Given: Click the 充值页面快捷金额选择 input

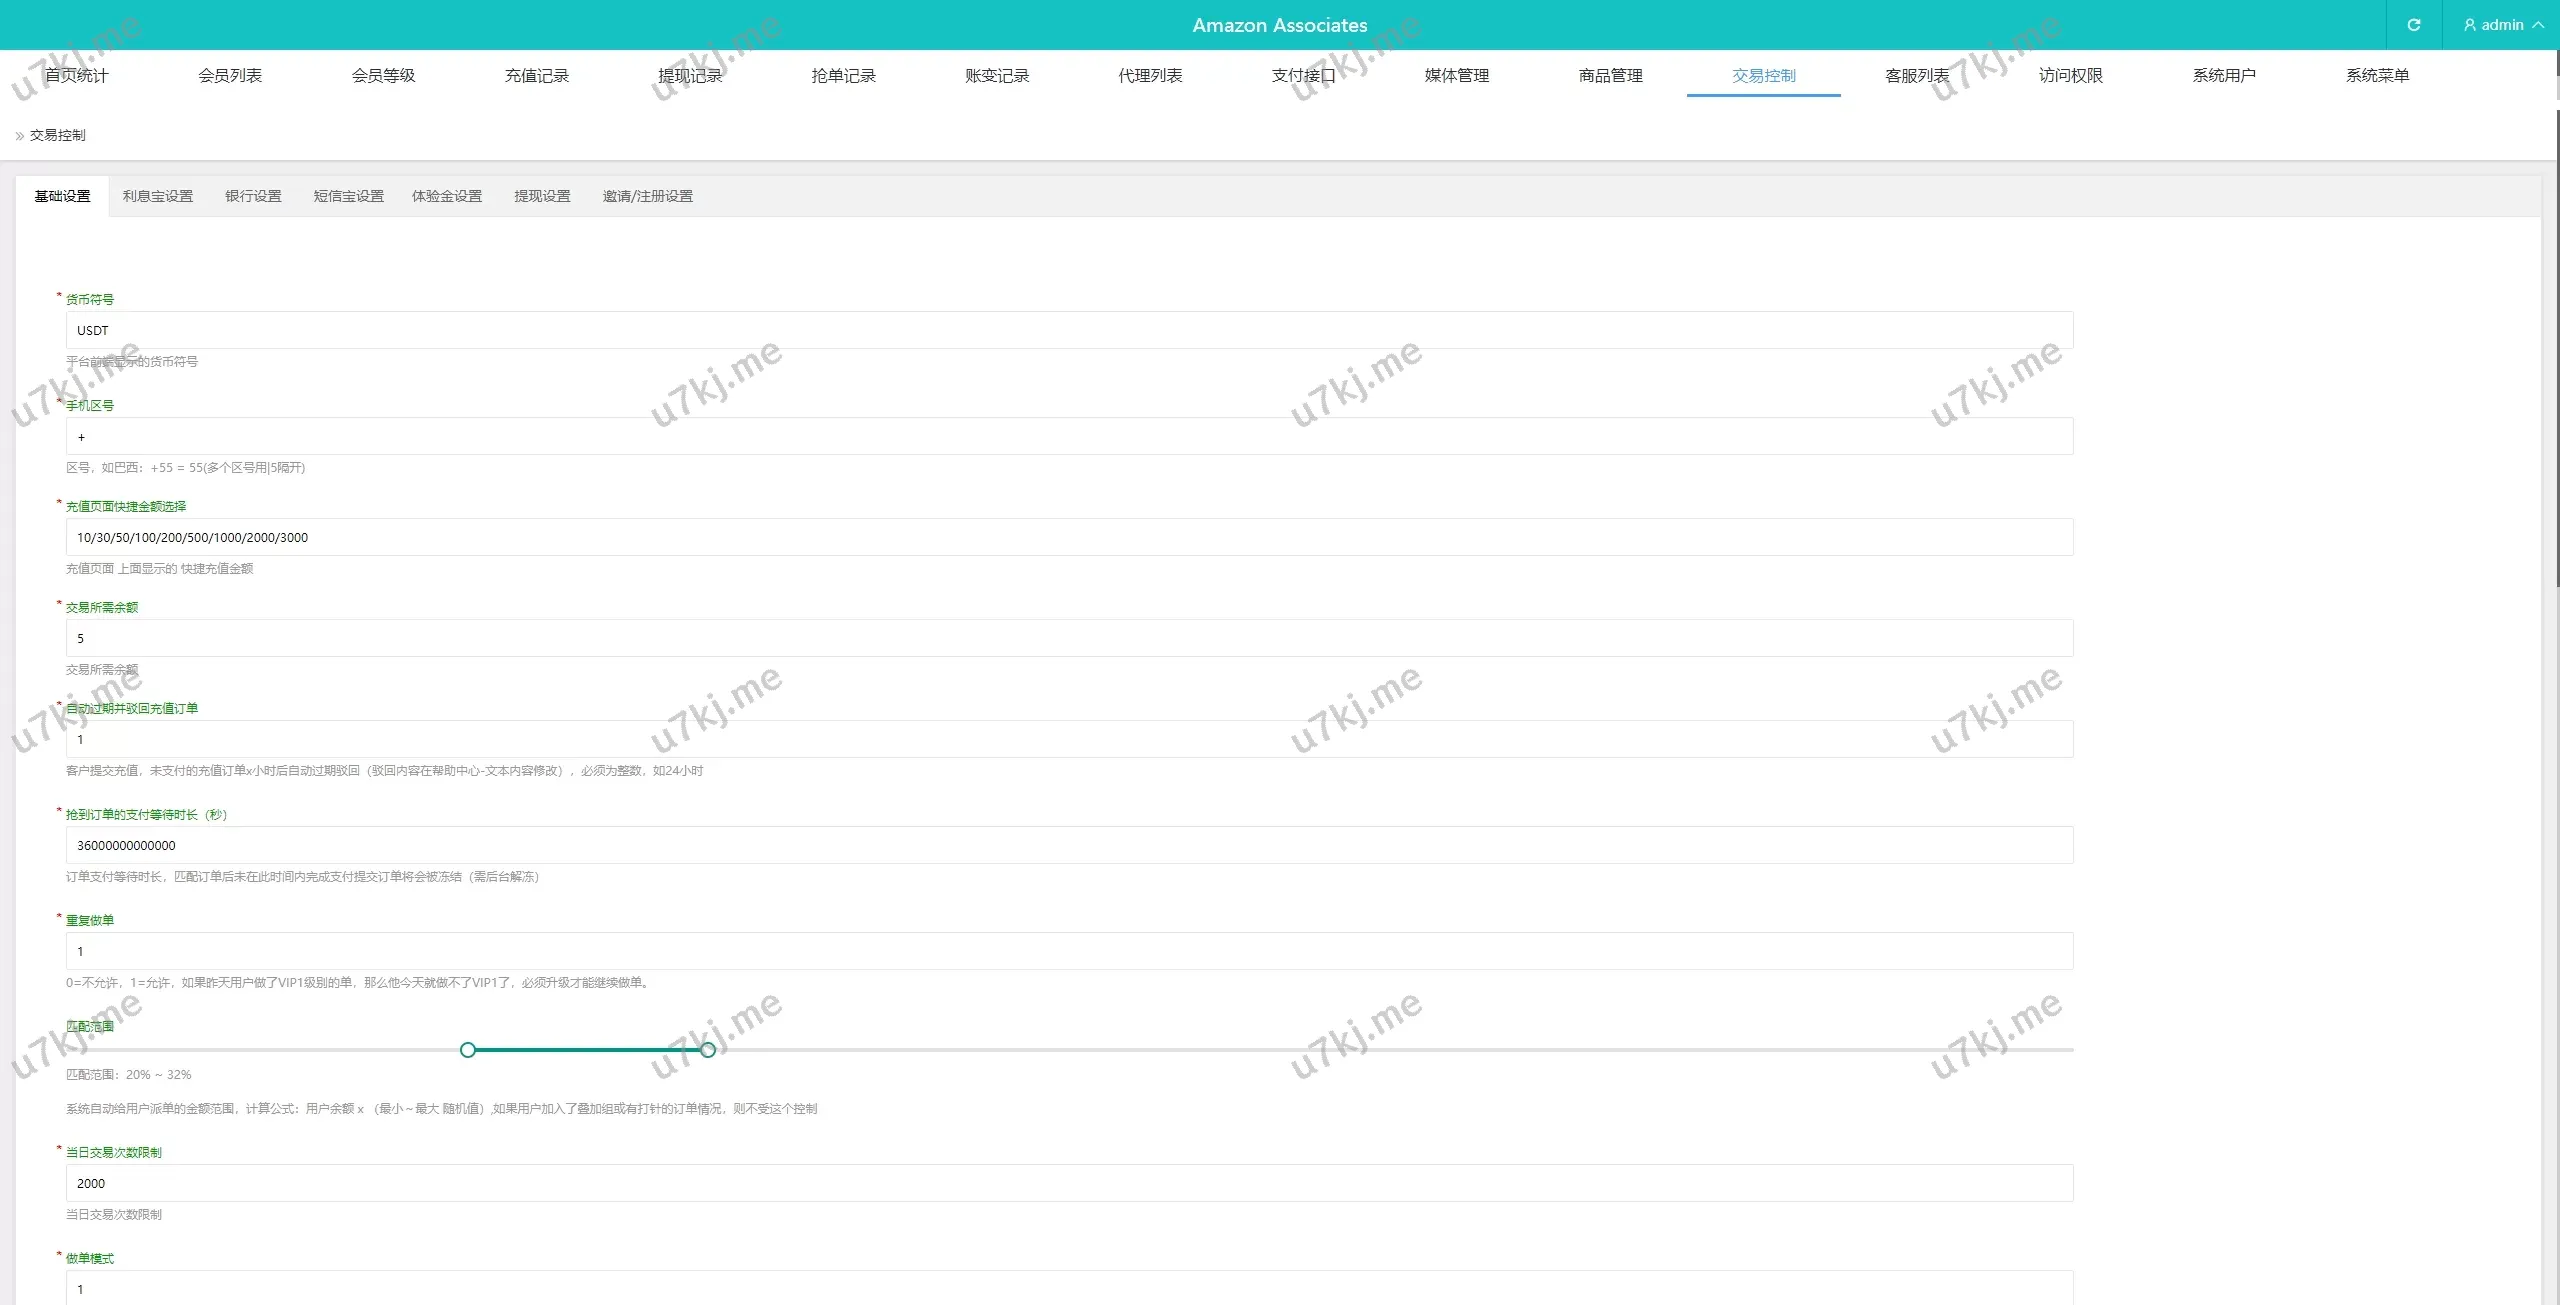Looking at the screenshot, I should pos(1069,537).
